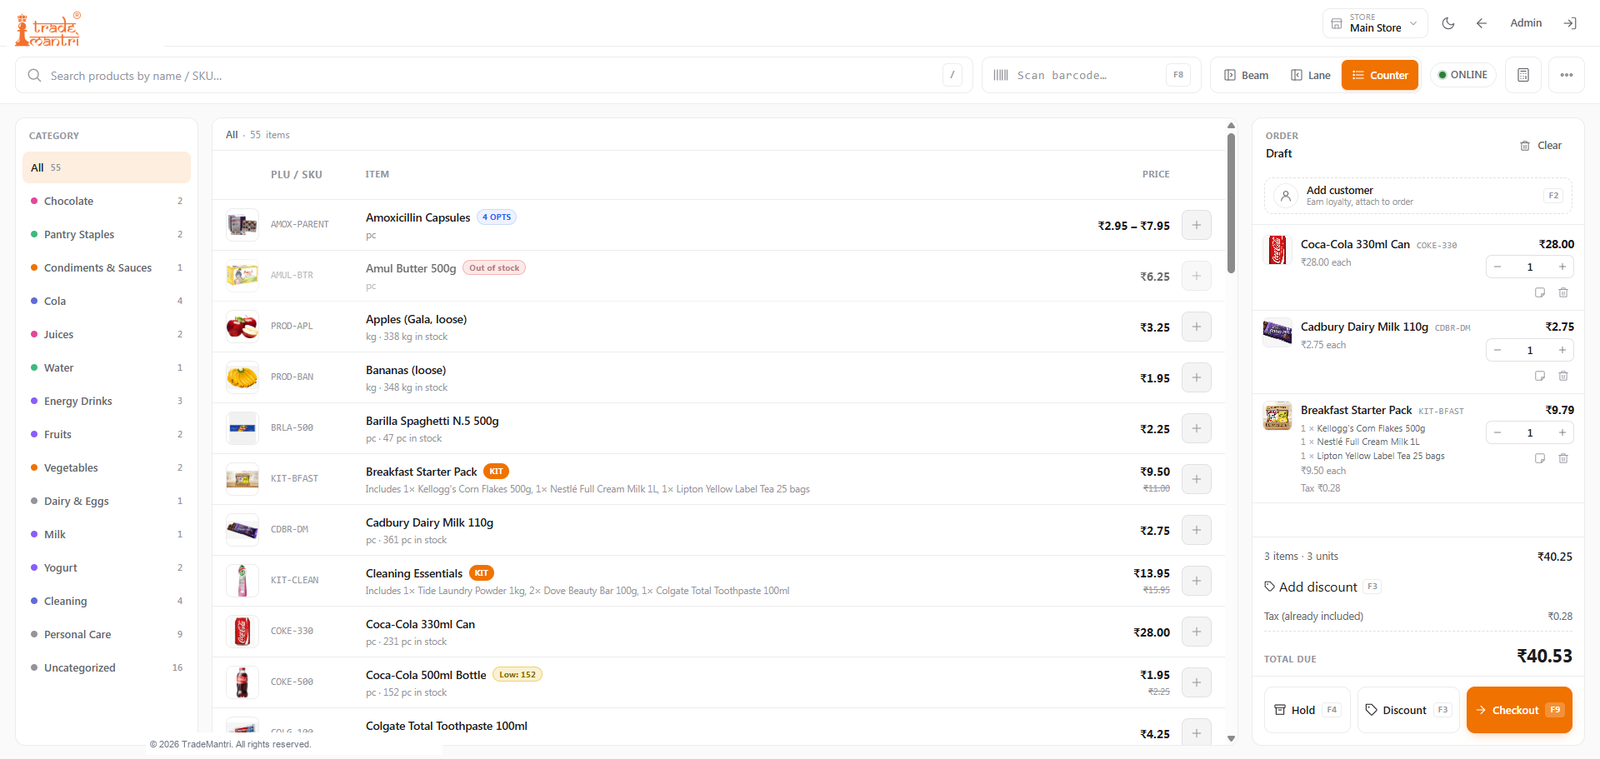This screenshot has height=759, width=1600.
Task: Click the back arrow icon in header
Action: pyautogui.click(x=1481, y=23)
